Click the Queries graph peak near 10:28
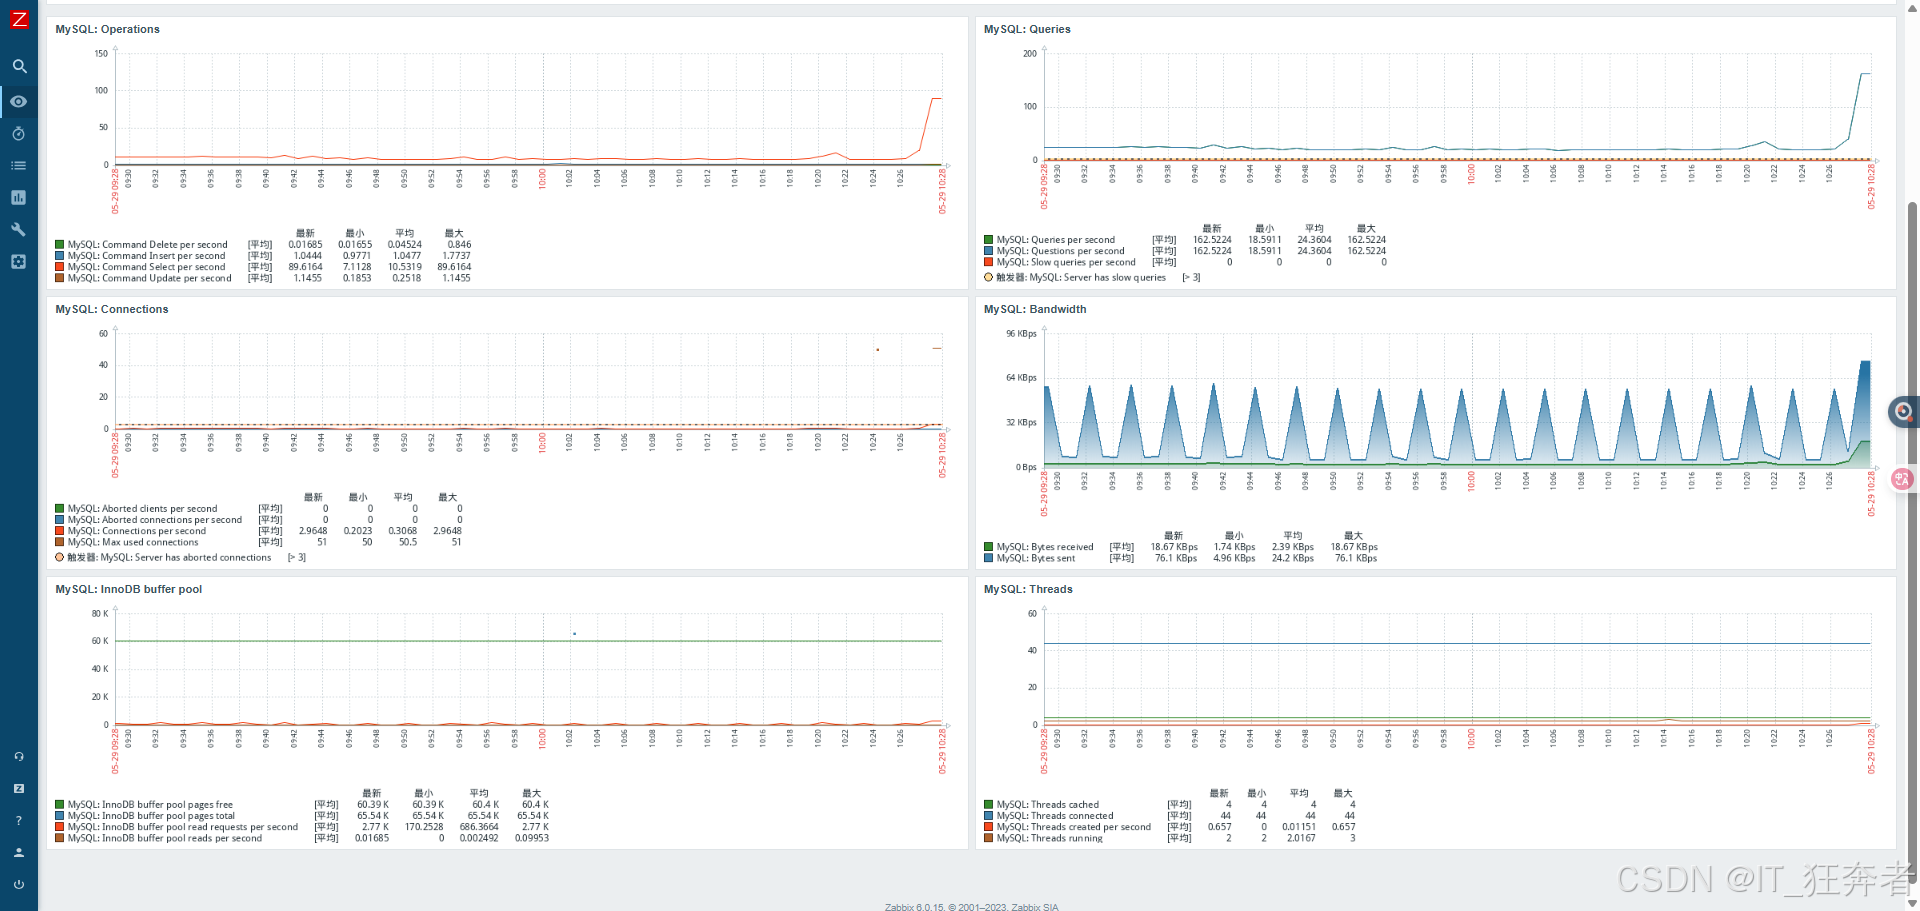The height and width of the screenshot is (911, 1920). tap(1865, 74)
